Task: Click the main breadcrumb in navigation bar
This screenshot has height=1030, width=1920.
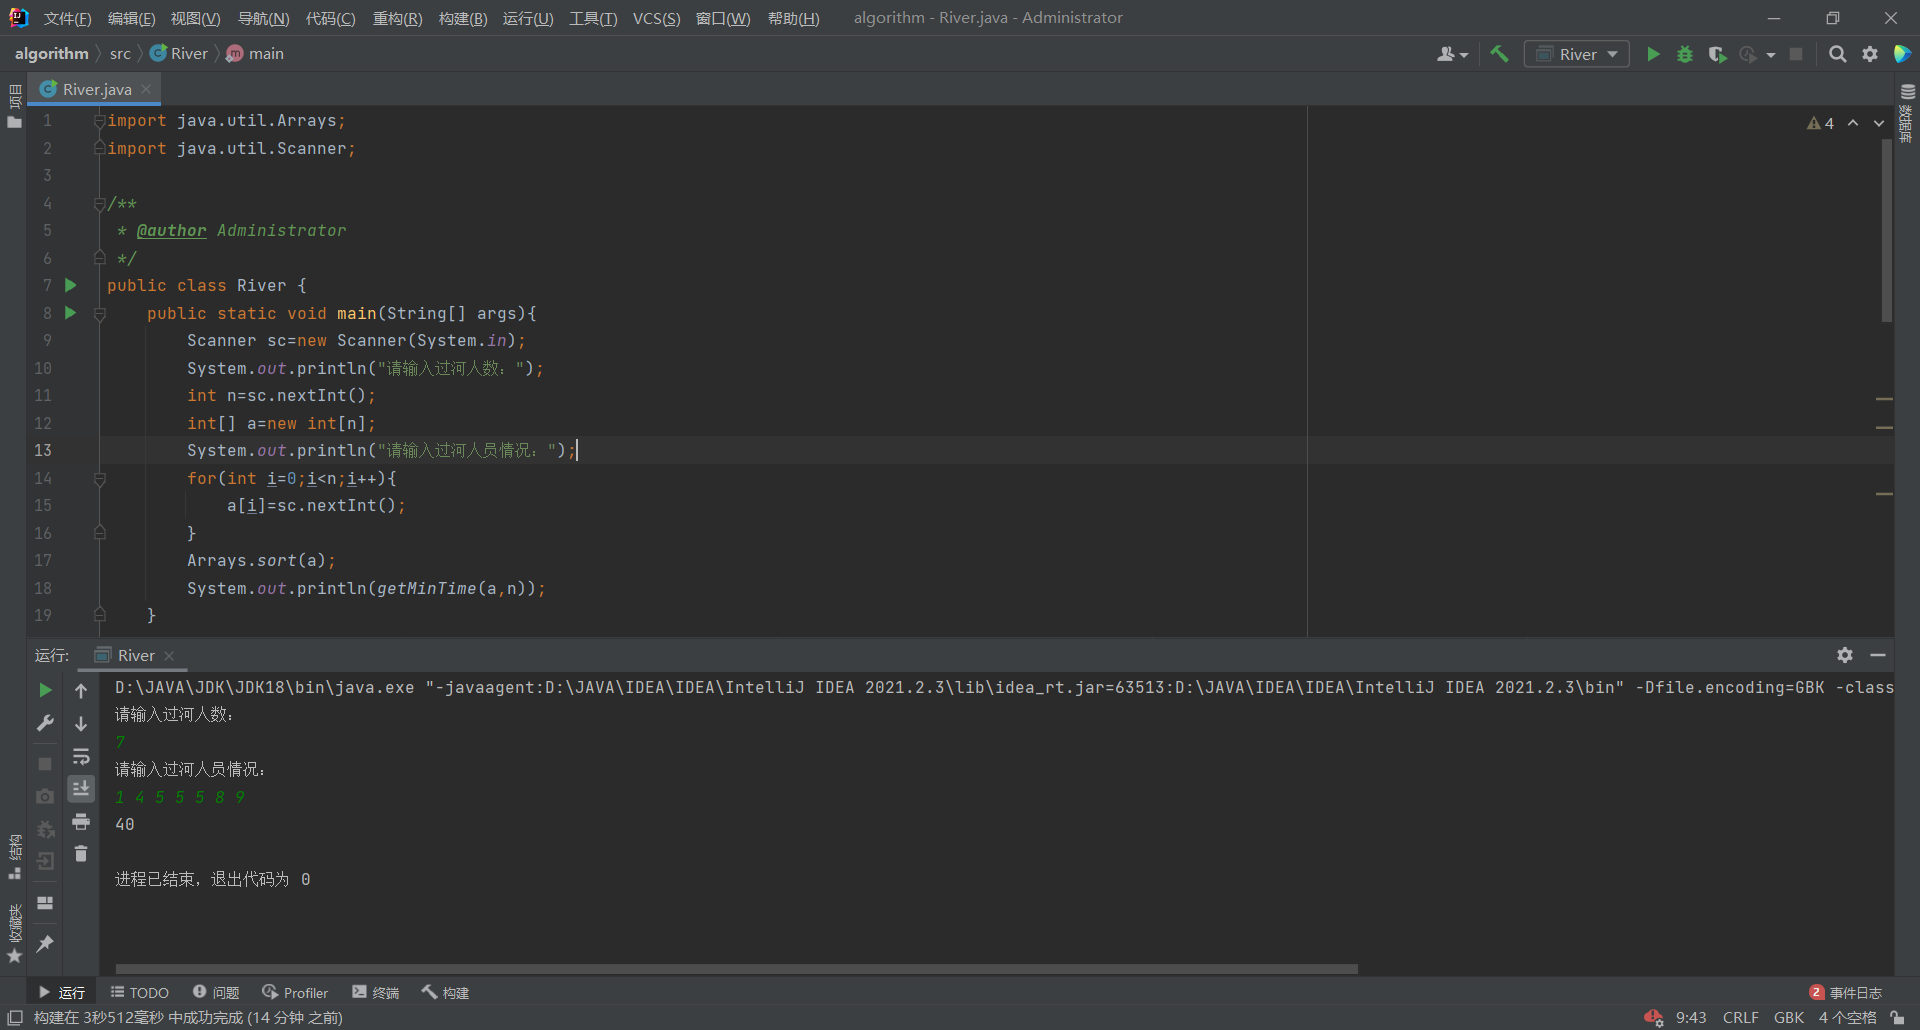Action: pos(256,54)
